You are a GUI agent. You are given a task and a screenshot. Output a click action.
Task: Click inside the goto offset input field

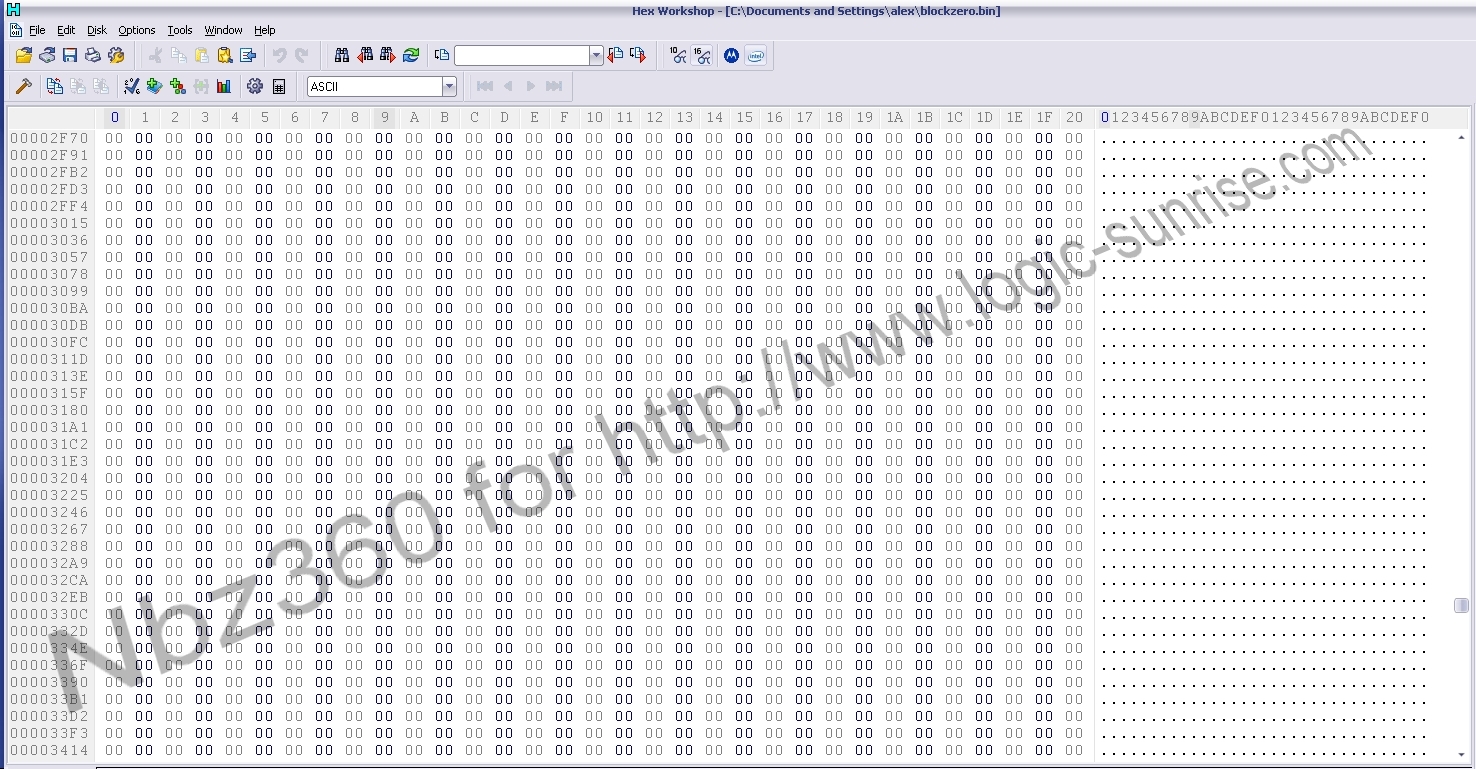(x=522, y=55)
